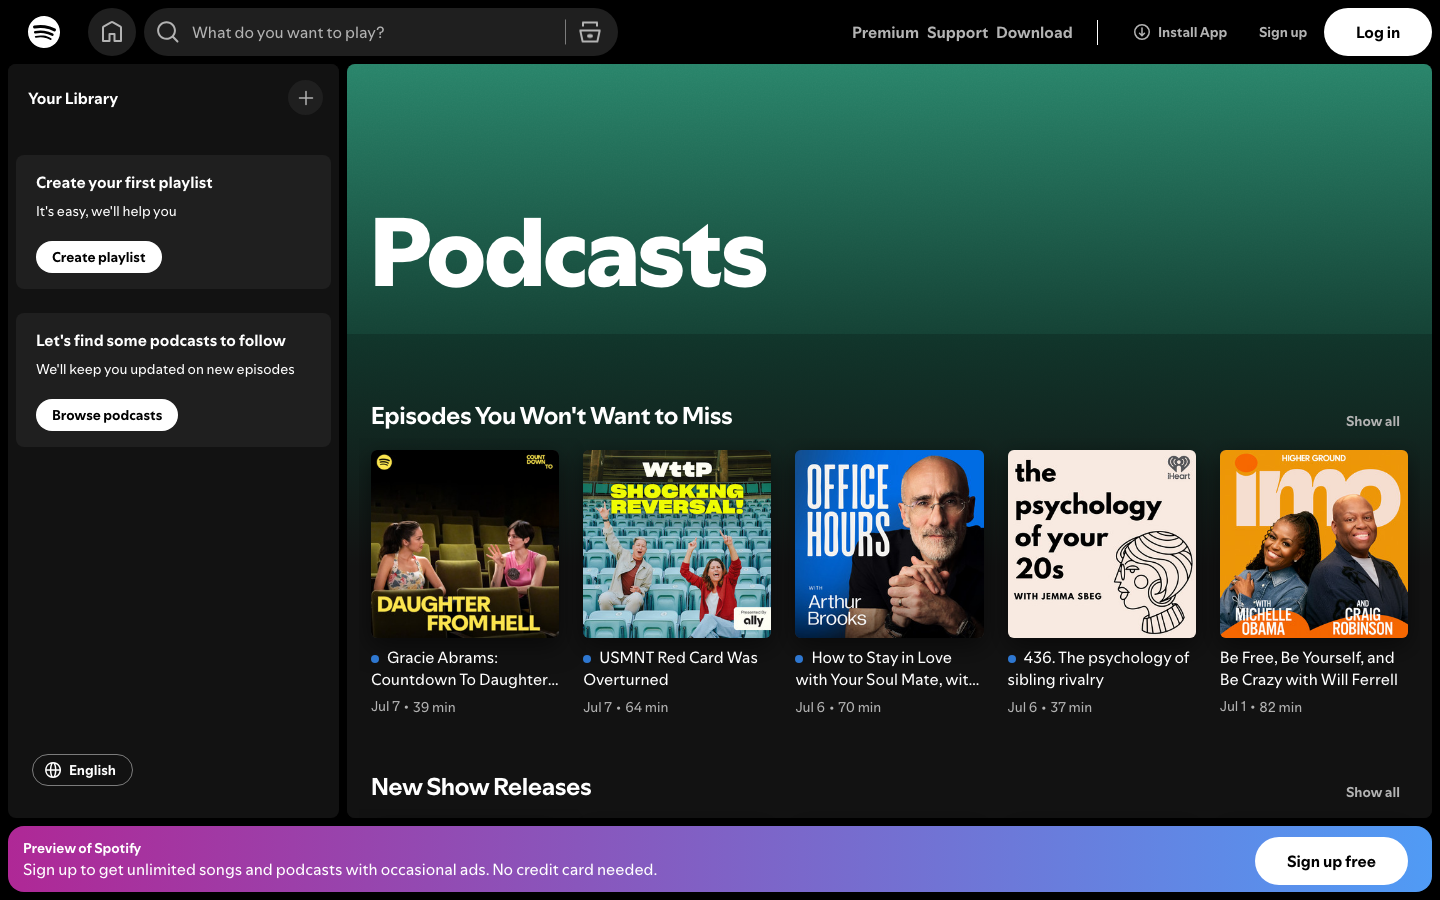Click the 'Your Library' heading
This screenshot has width=1440, height=900.
[73, 98]
